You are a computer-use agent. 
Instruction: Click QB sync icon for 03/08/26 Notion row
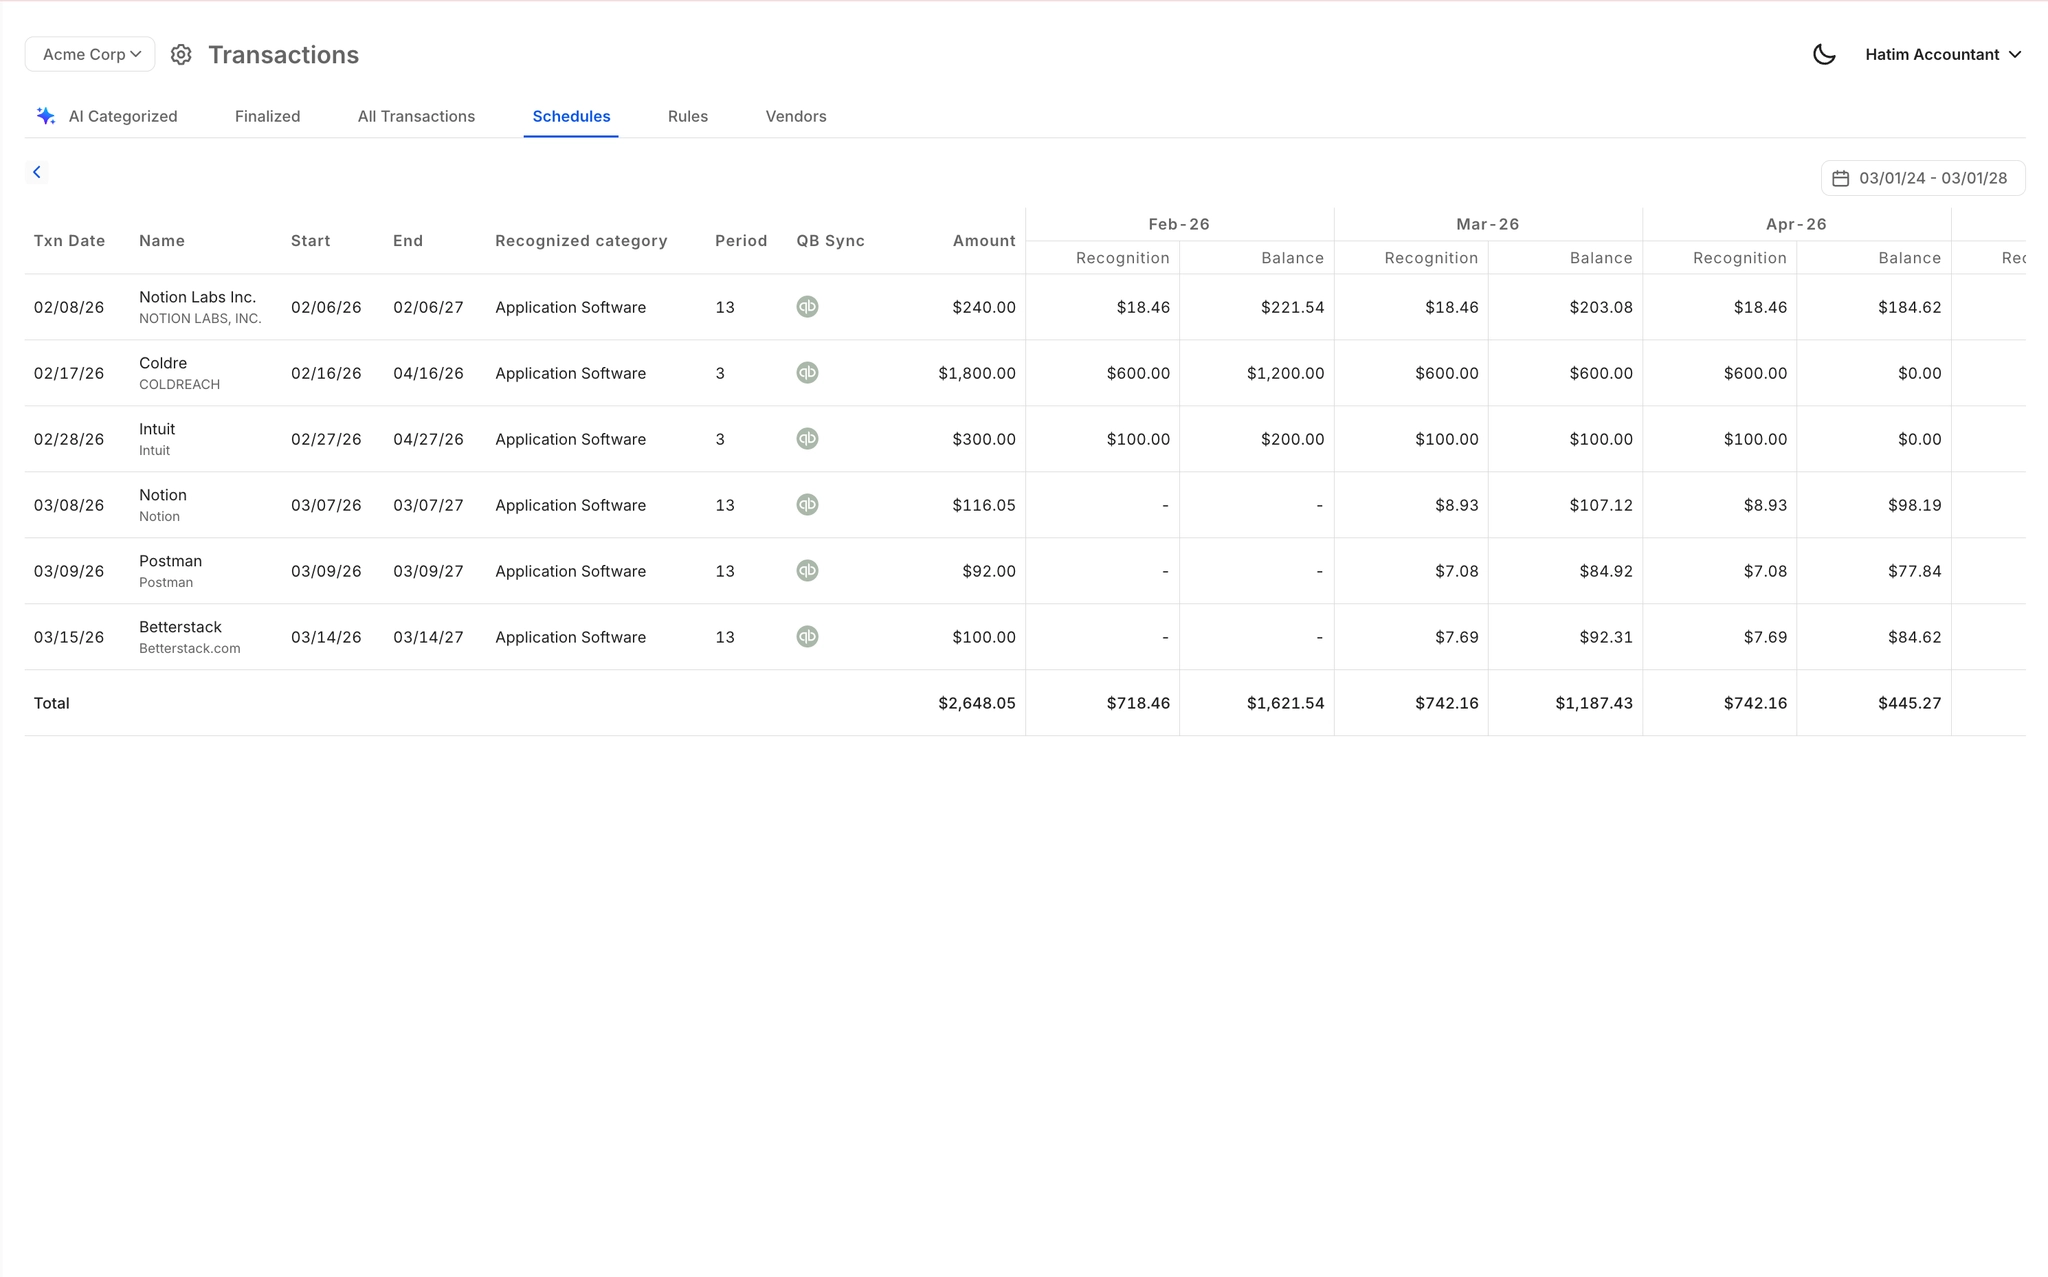807,505
